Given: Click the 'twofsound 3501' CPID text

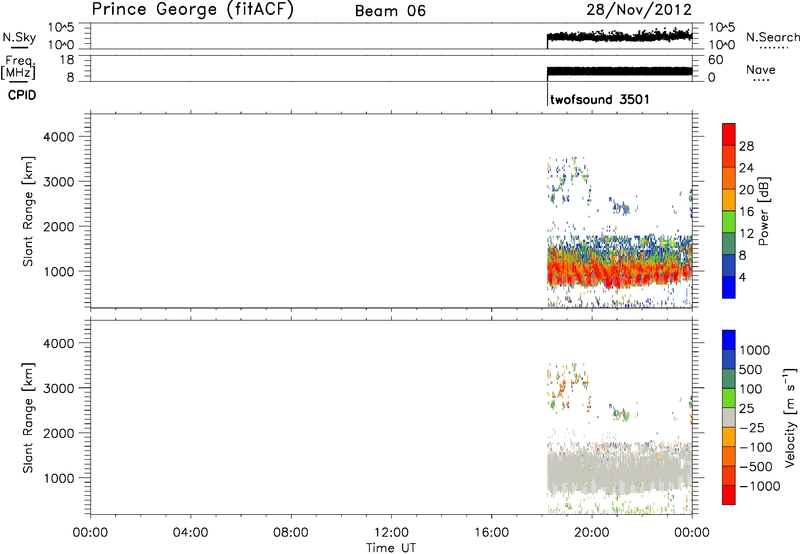Looking at the screenshot, I should 600,99.
